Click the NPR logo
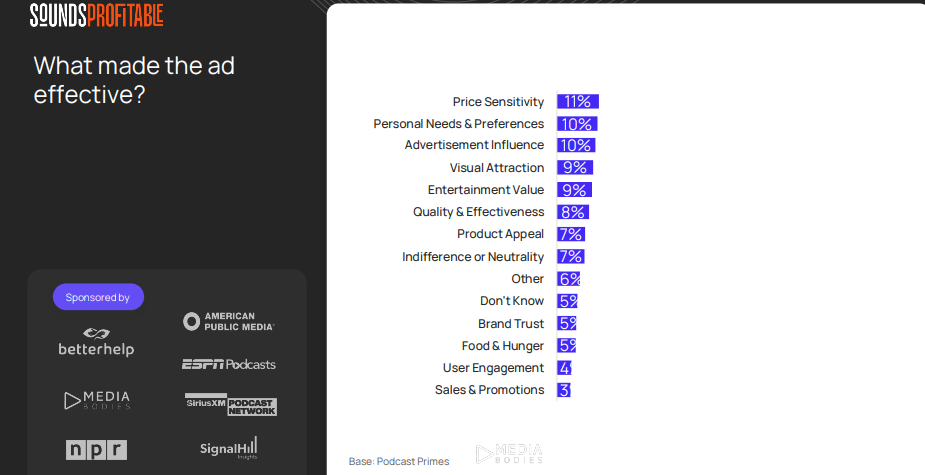Viewport: 925px width, 475px height. pos(96,450)
